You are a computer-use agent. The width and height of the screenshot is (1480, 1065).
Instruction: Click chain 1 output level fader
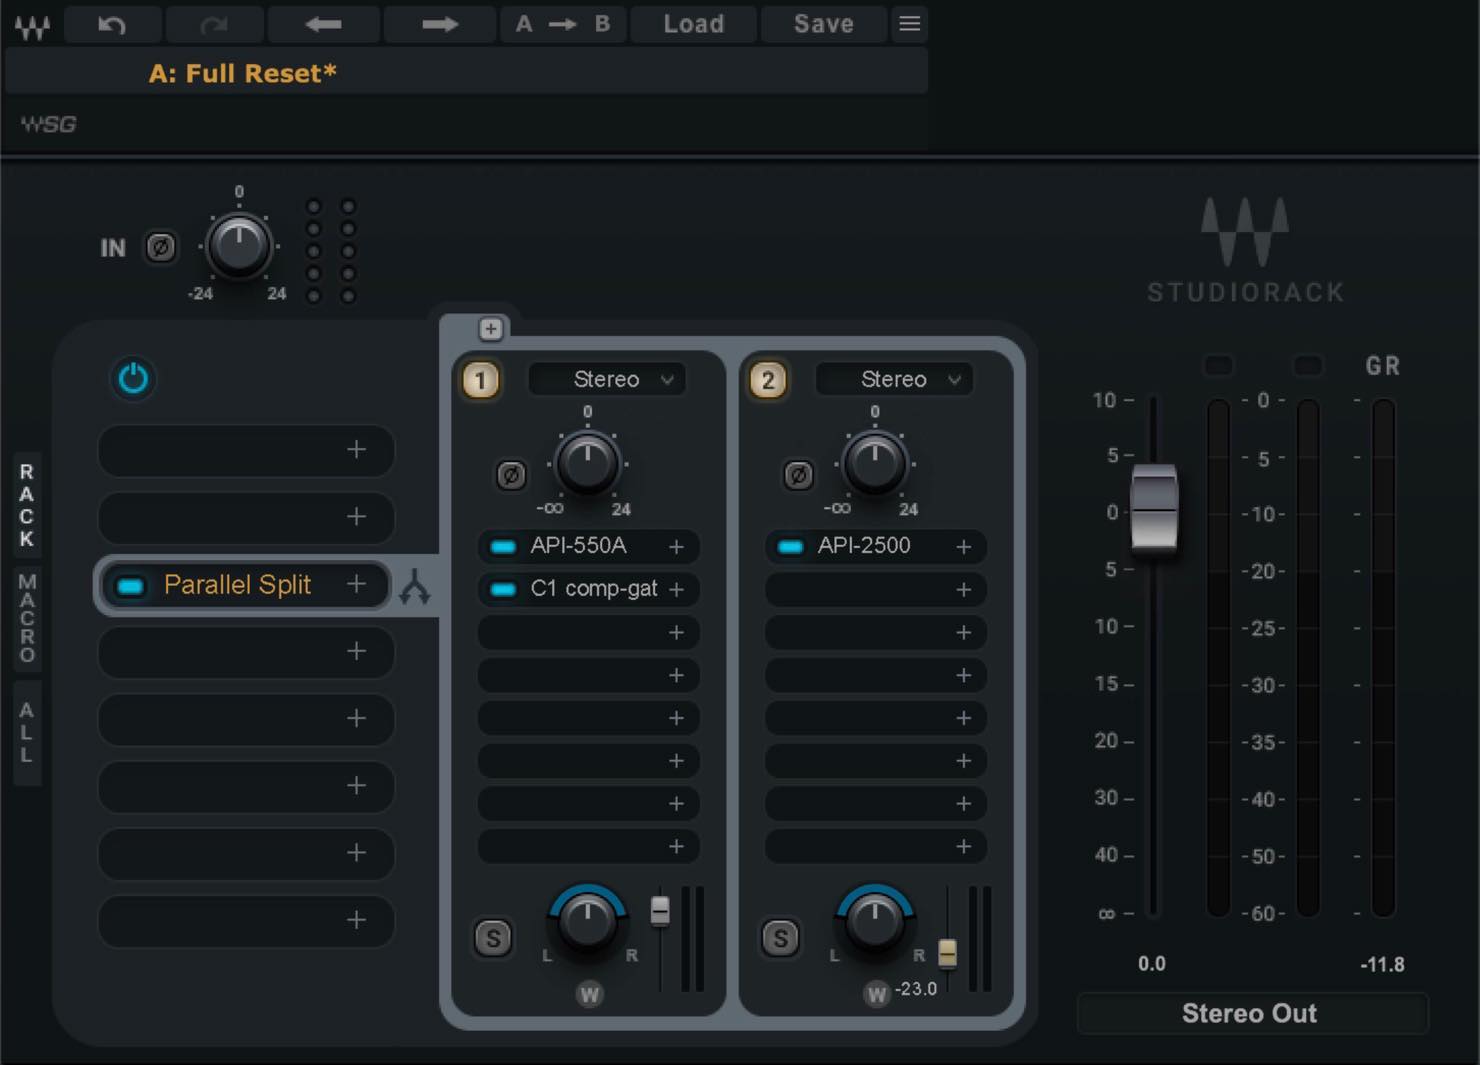click(660, 911)
